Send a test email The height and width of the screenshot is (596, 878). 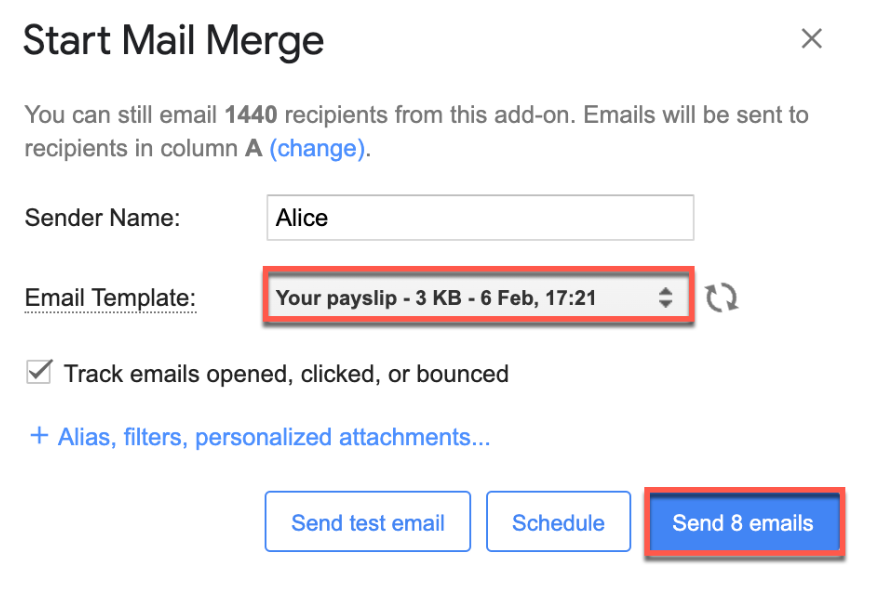(367, 521)
